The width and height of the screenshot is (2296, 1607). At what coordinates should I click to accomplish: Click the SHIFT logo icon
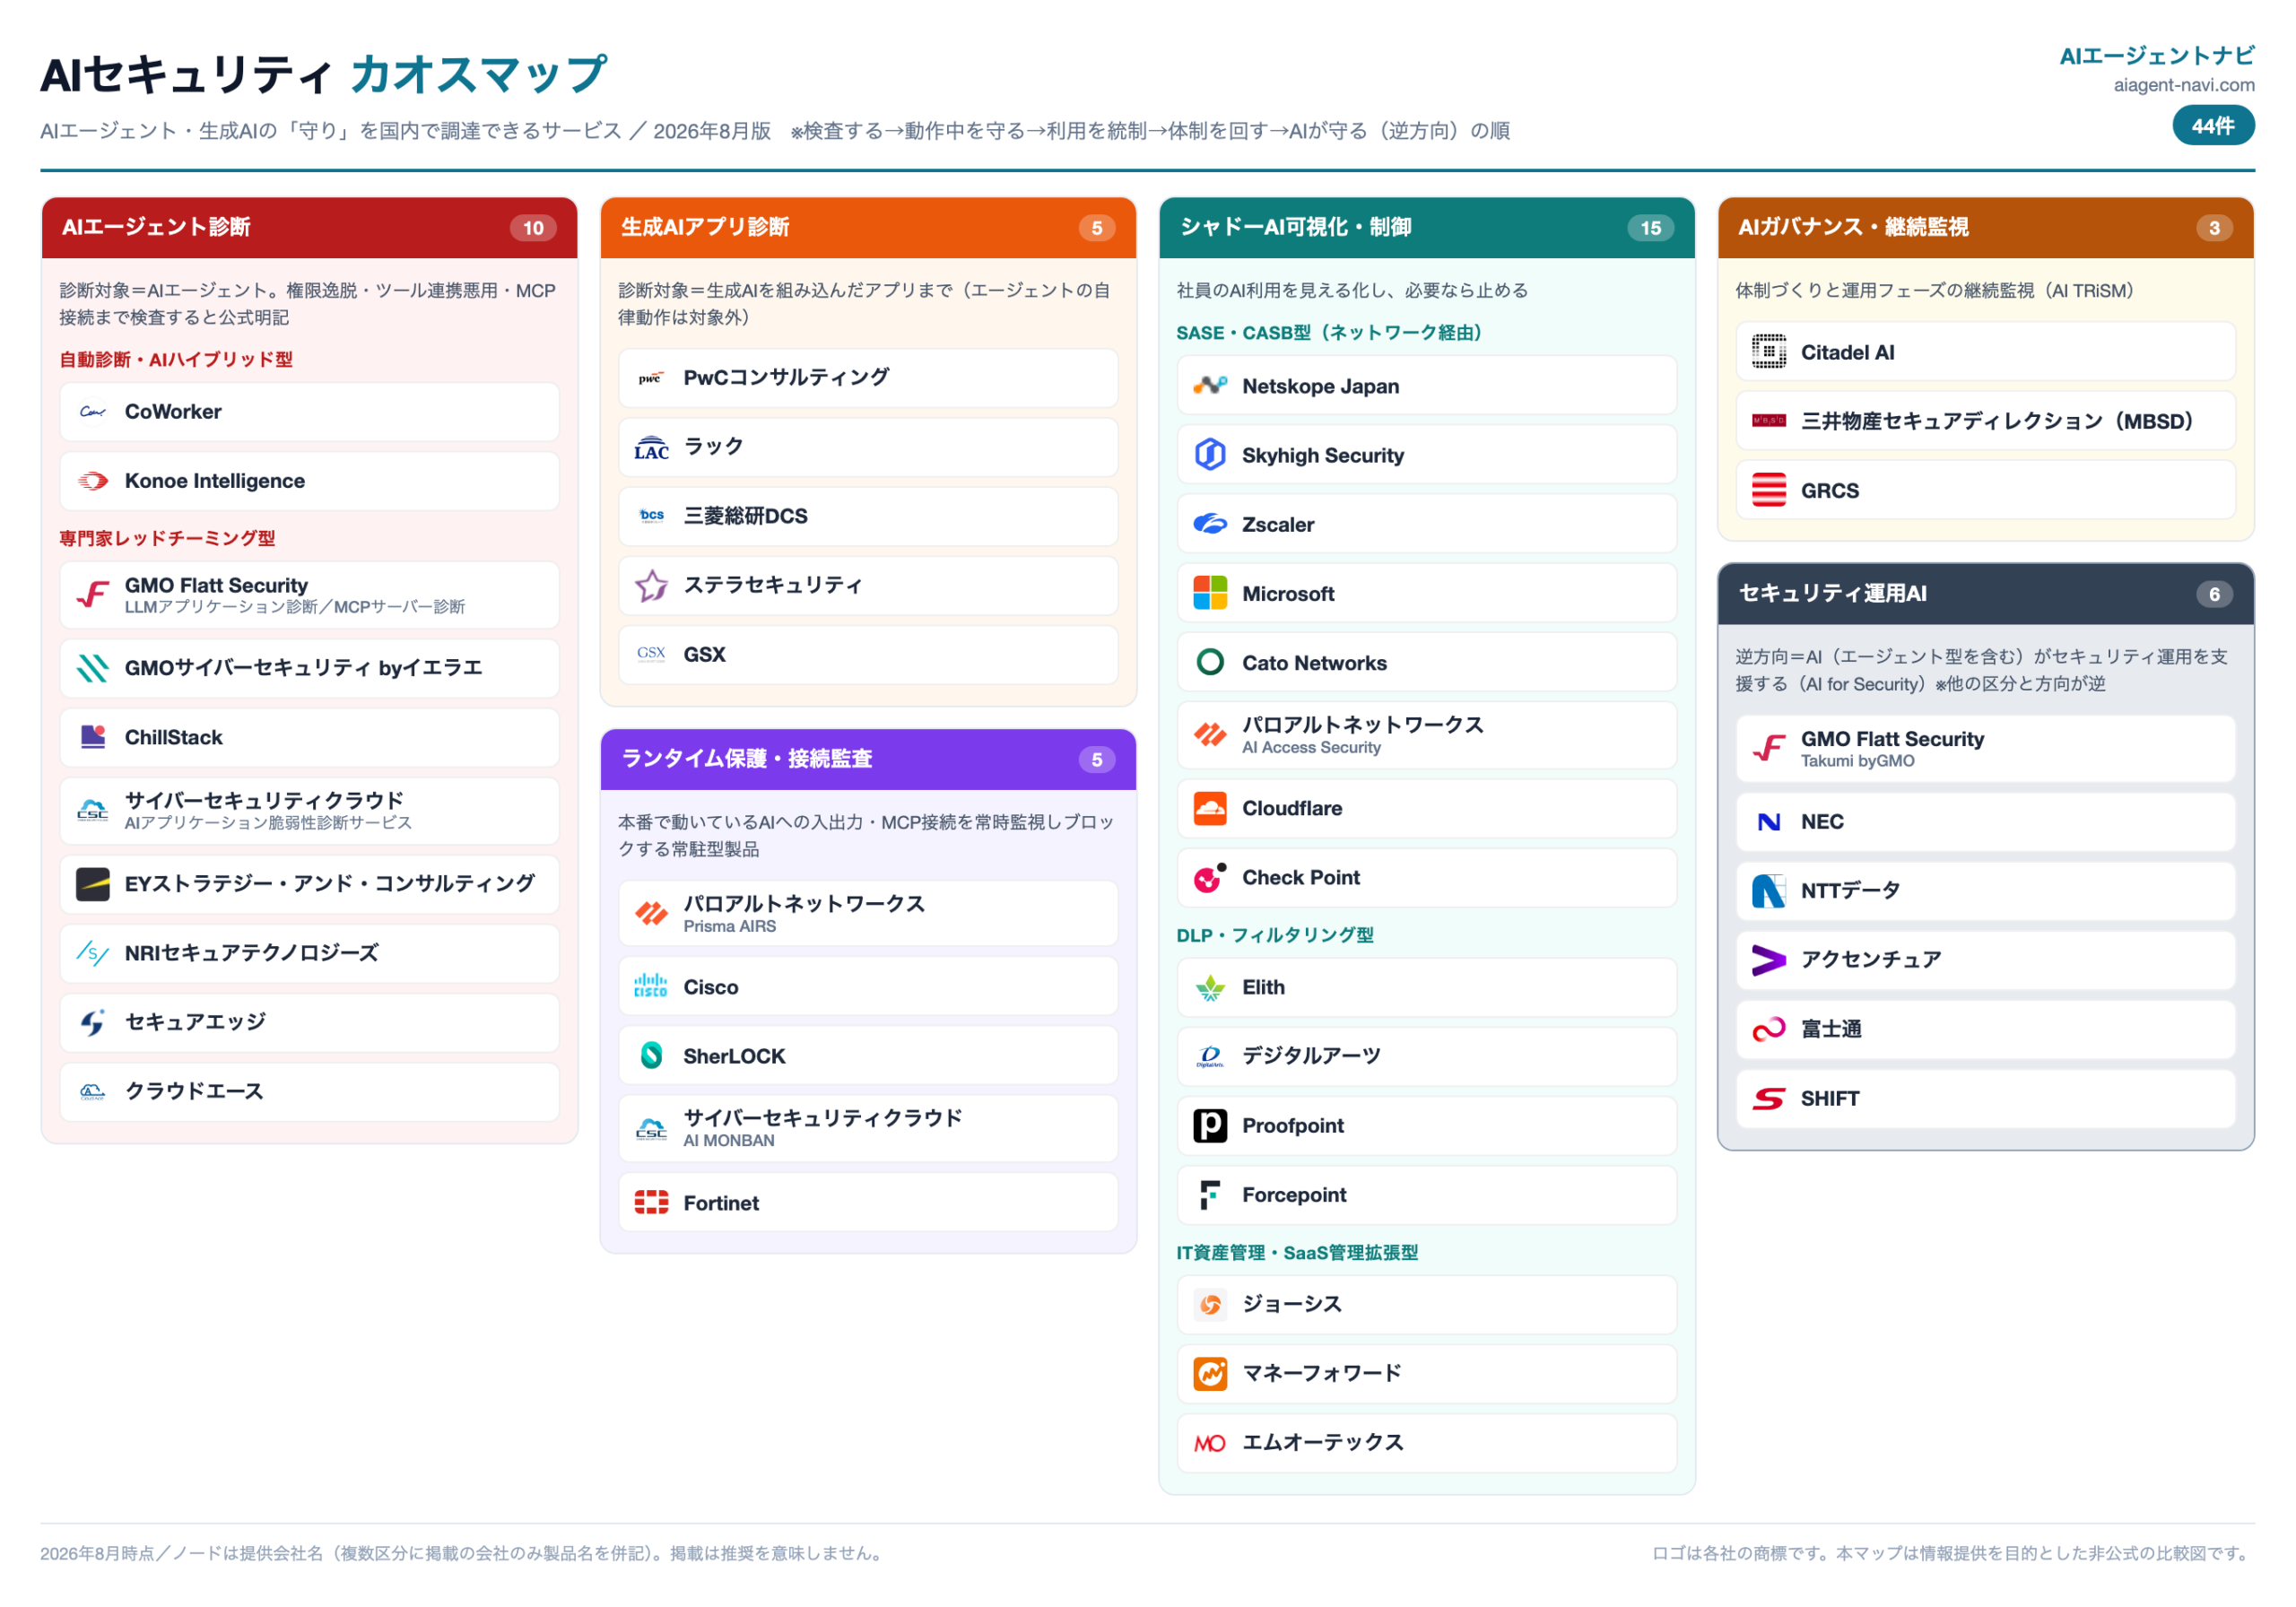[x=1769, y=1099]
